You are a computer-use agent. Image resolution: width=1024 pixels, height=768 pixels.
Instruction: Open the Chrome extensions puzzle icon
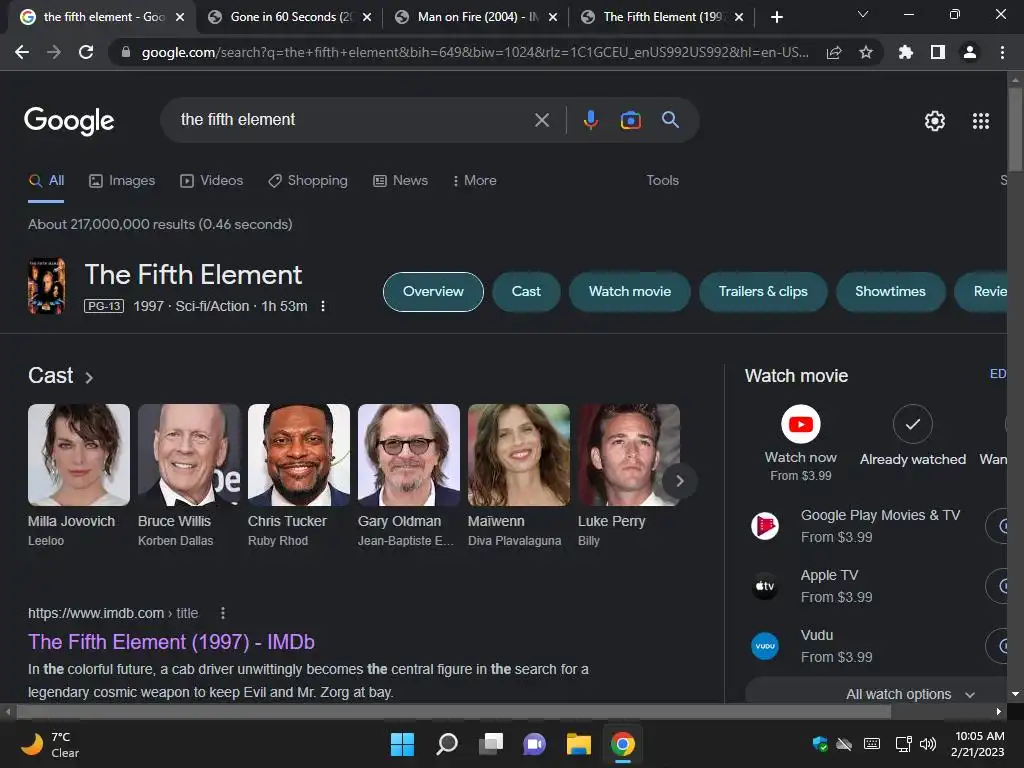click(x=905, y=52)
